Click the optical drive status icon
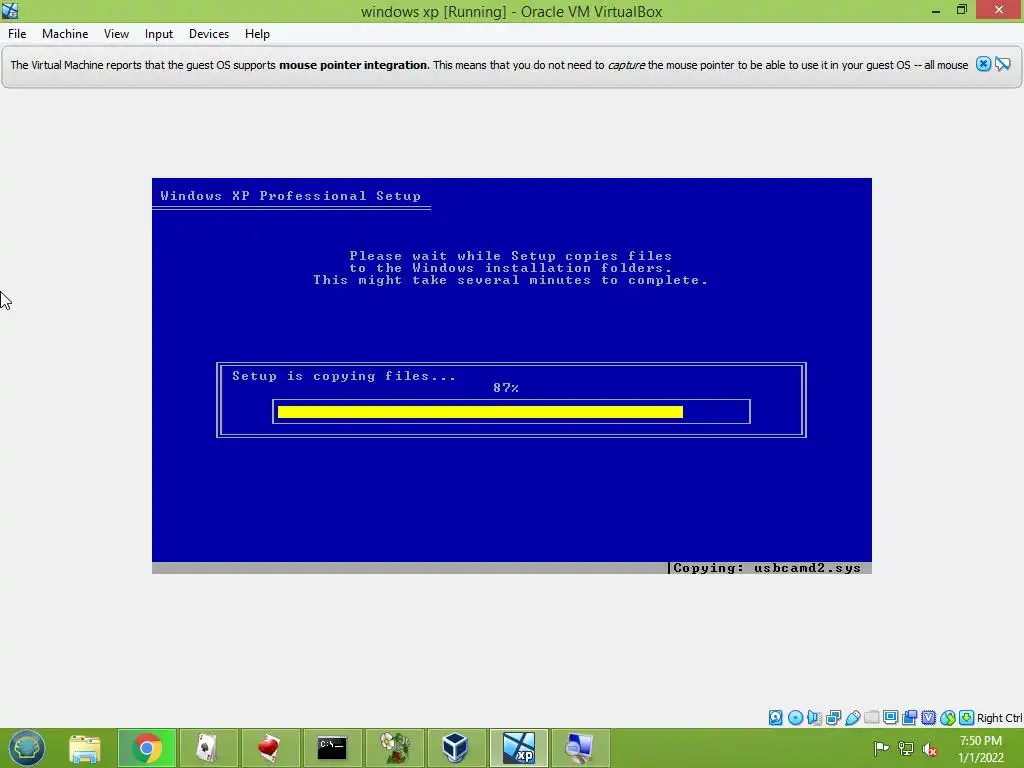This screenshot has width=1024, height=768. tap(795, 718)
